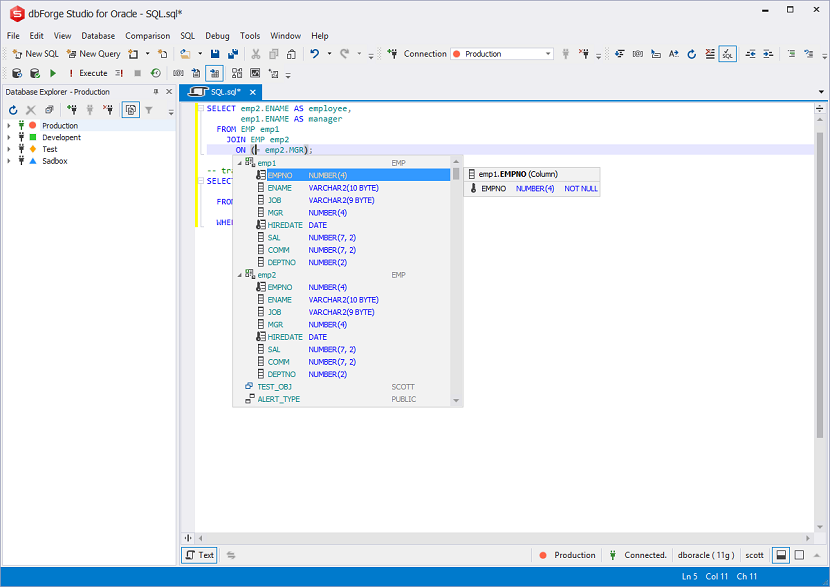
Task: Click the suggestion list scroll down arrow
Action: (456, 401)
